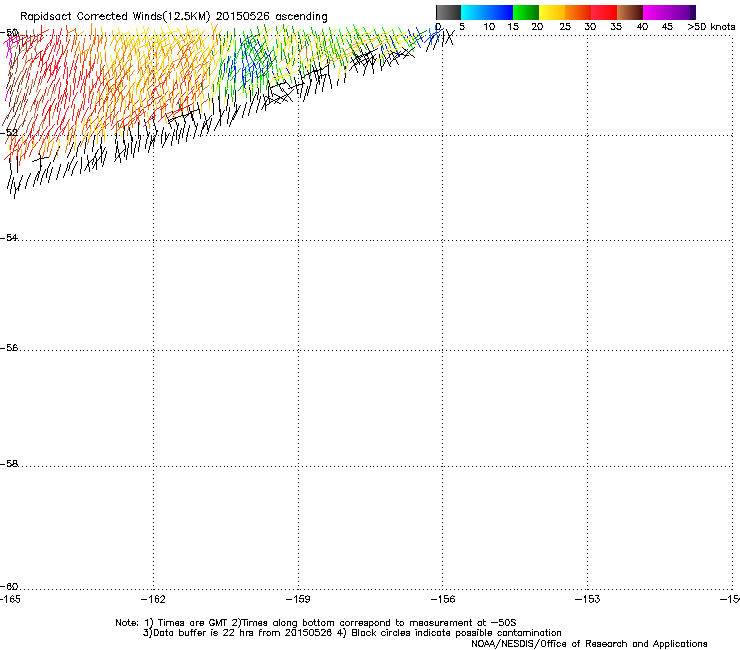Image resolution: width=740 pixels, height=650 pixels.
Task: Click the yellow 20-25 knots legend color
Action: [552, 12]
